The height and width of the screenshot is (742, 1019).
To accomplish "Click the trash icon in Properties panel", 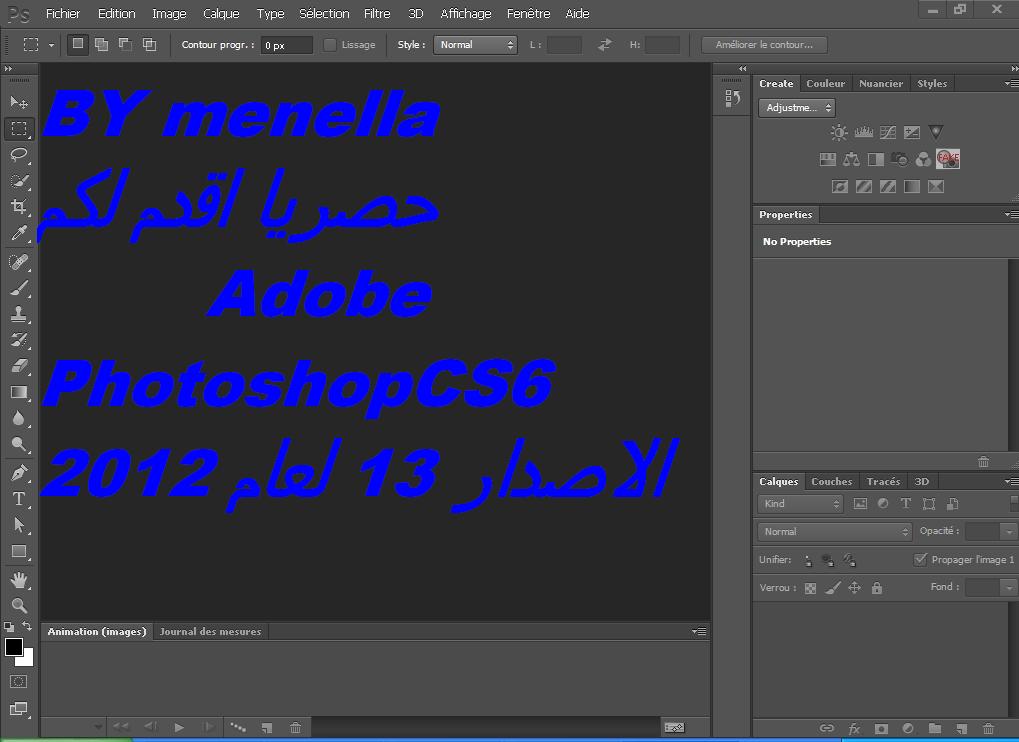I will [x=983, y=461].
